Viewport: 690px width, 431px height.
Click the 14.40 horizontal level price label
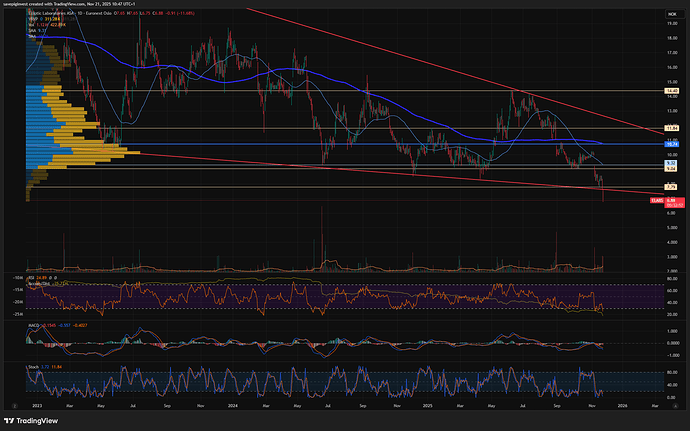point(670,91)
